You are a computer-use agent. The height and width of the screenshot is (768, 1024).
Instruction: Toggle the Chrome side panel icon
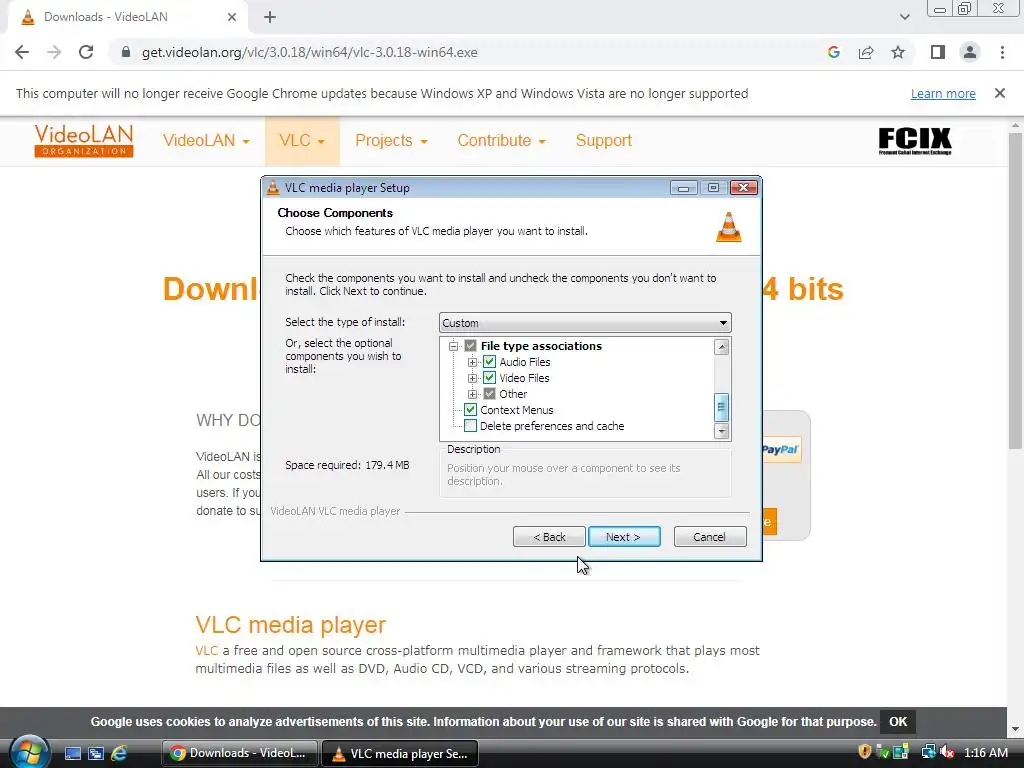click(938, 52)
